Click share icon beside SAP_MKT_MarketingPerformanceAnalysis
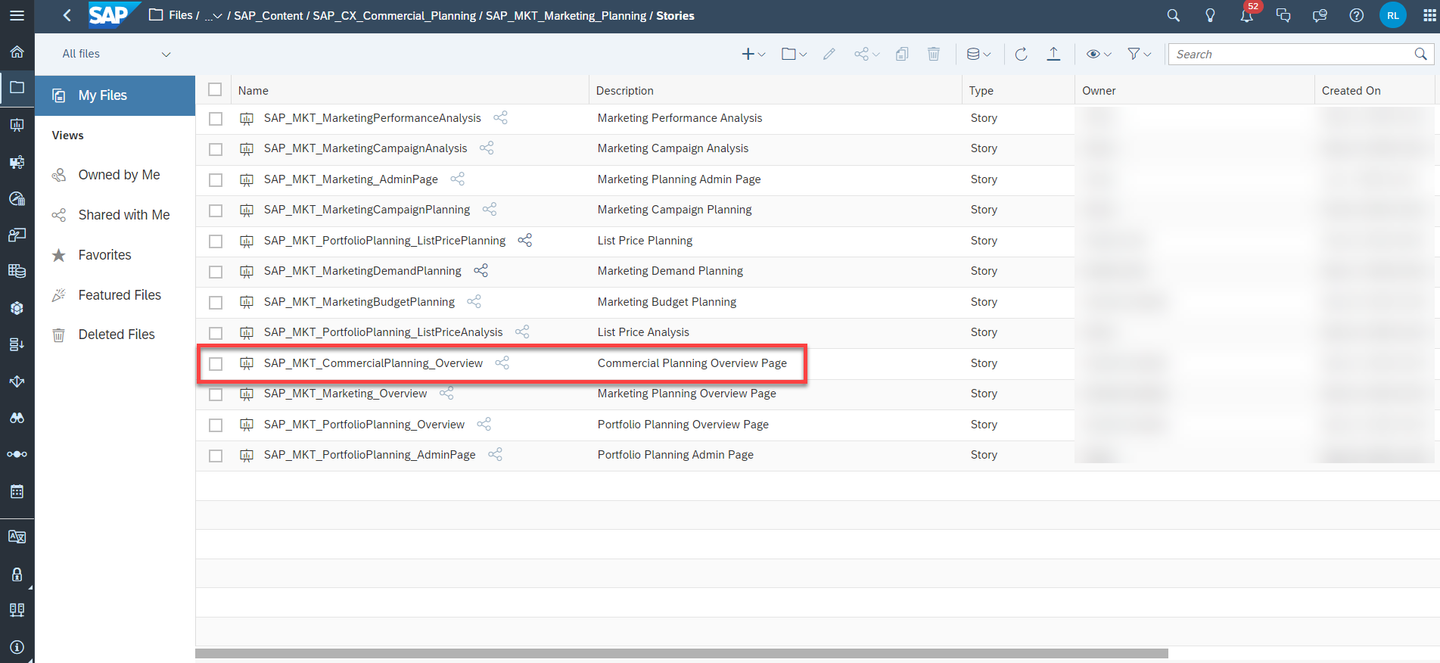The width and height of the screenshot is (1440, 663). [x=501, y=118]
